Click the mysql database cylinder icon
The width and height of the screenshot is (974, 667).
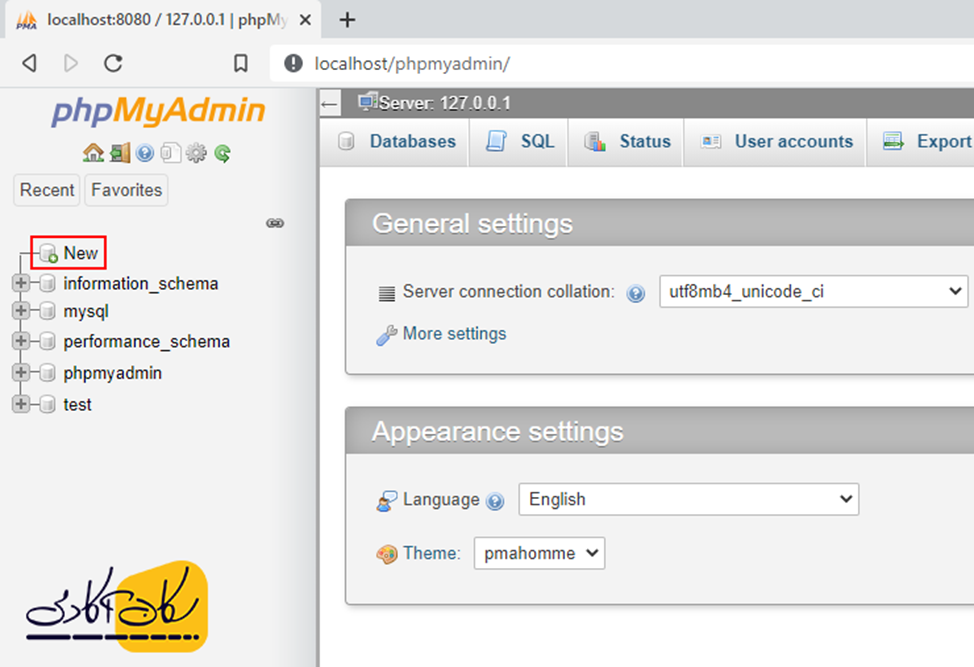pos(47,311)
